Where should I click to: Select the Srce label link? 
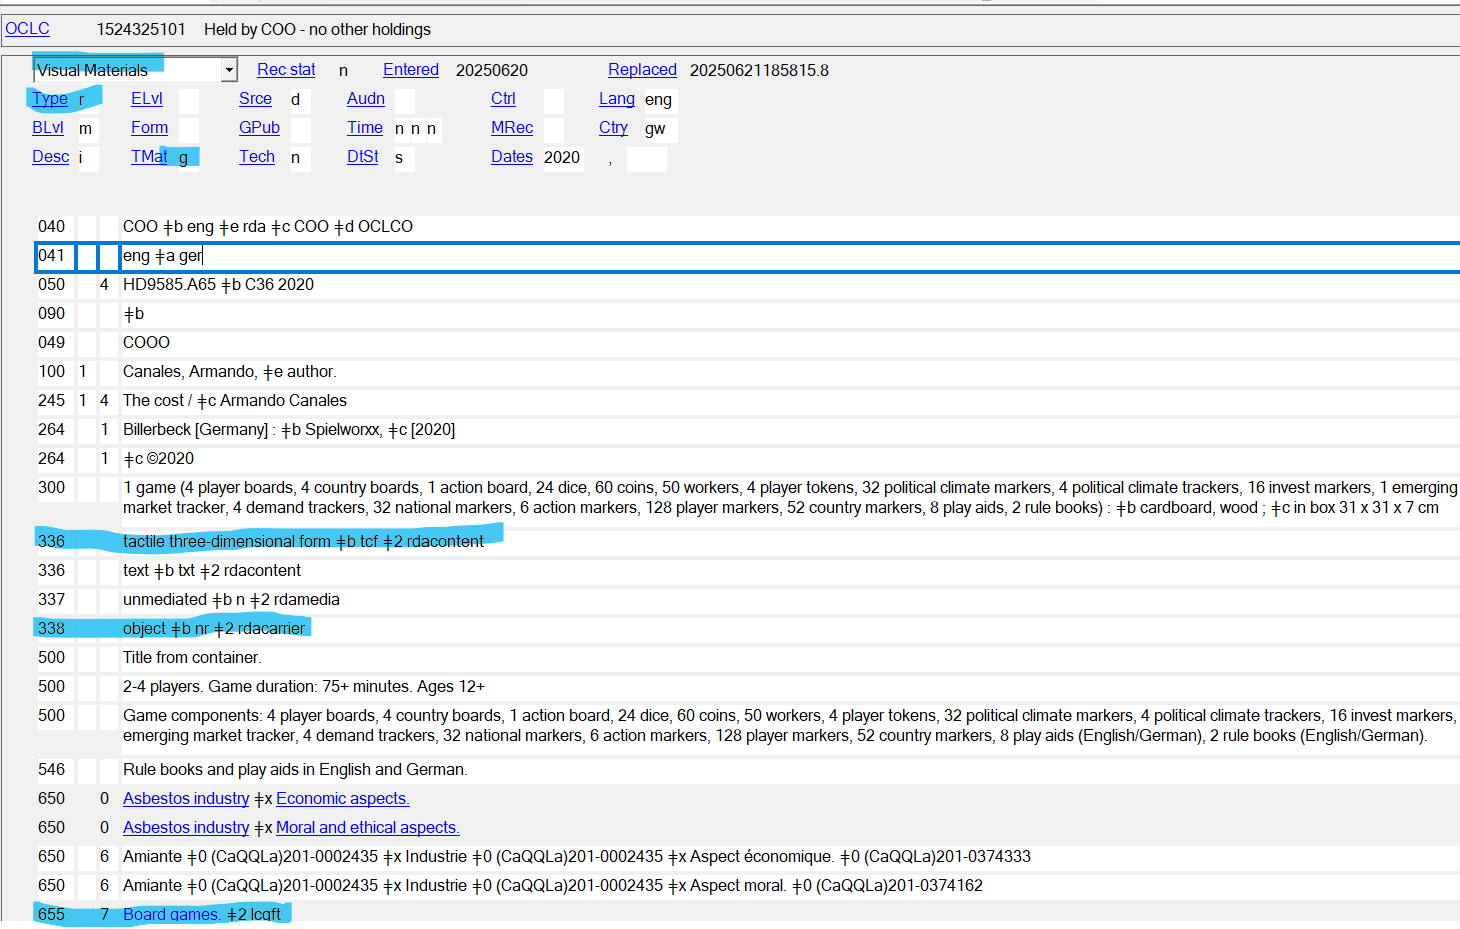tap(255, 99)
